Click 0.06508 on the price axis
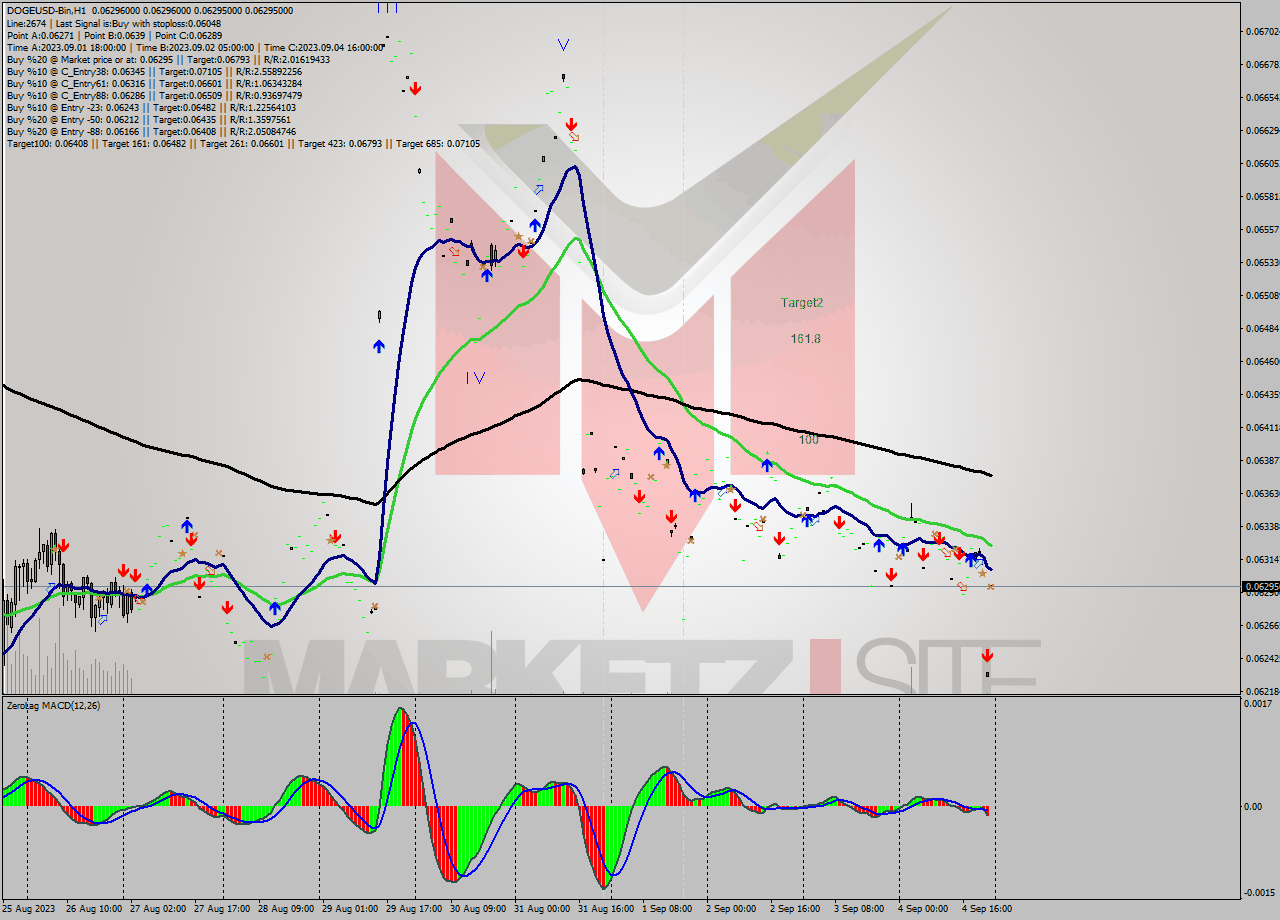This screenshot has height=920, width=1280. (x=1261, y=295)
